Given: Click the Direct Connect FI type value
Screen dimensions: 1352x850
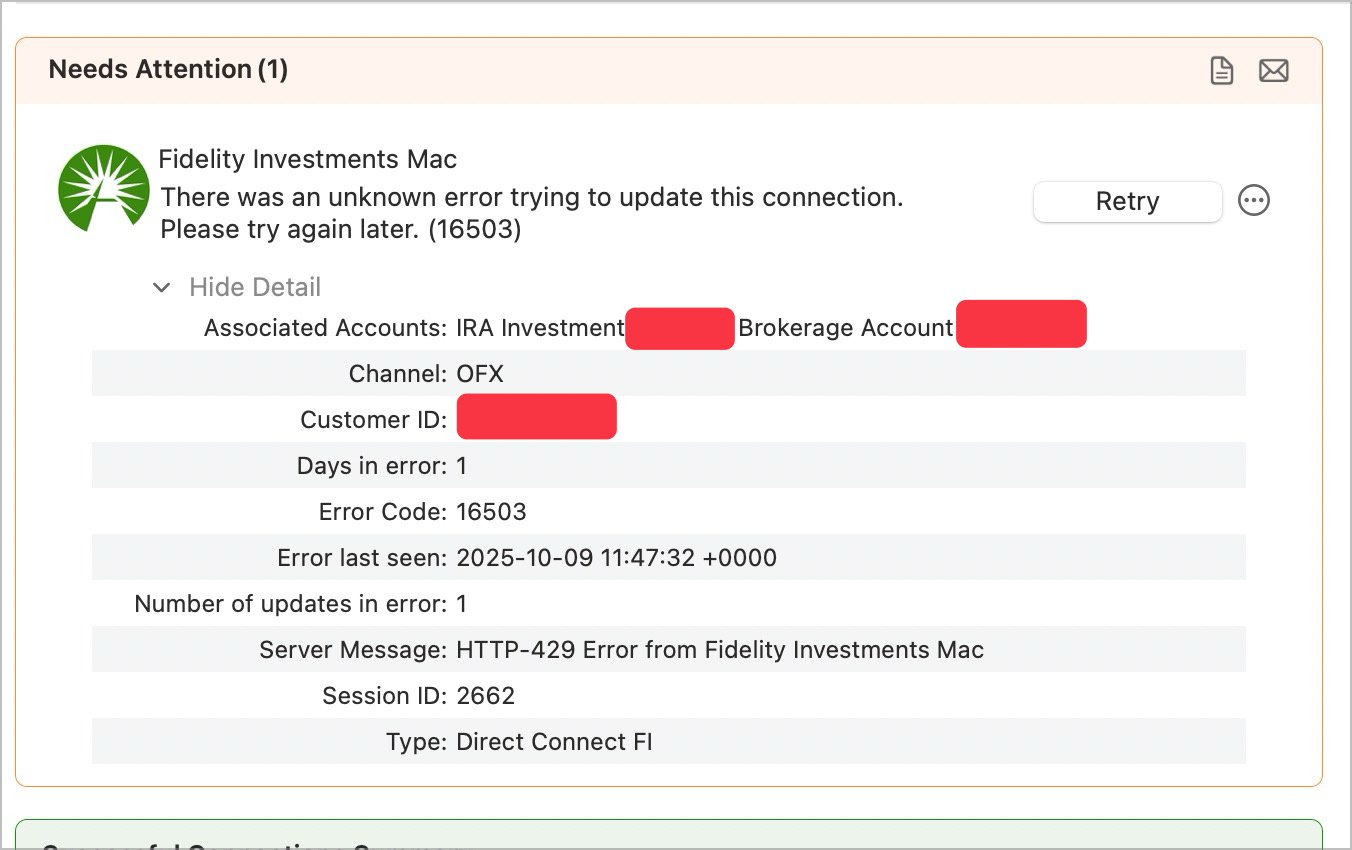Looking at the screenshot, I should click(554, 742).
